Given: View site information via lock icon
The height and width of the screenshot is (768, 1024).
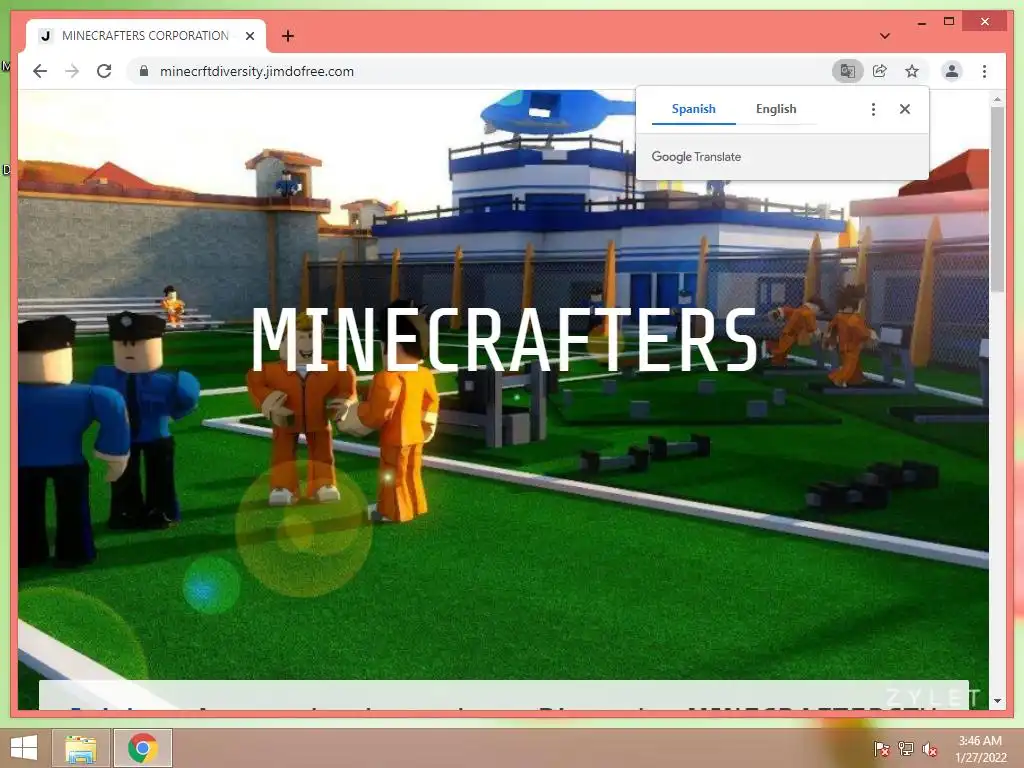Looking at the screenshot, I should (x=144, y=71).
